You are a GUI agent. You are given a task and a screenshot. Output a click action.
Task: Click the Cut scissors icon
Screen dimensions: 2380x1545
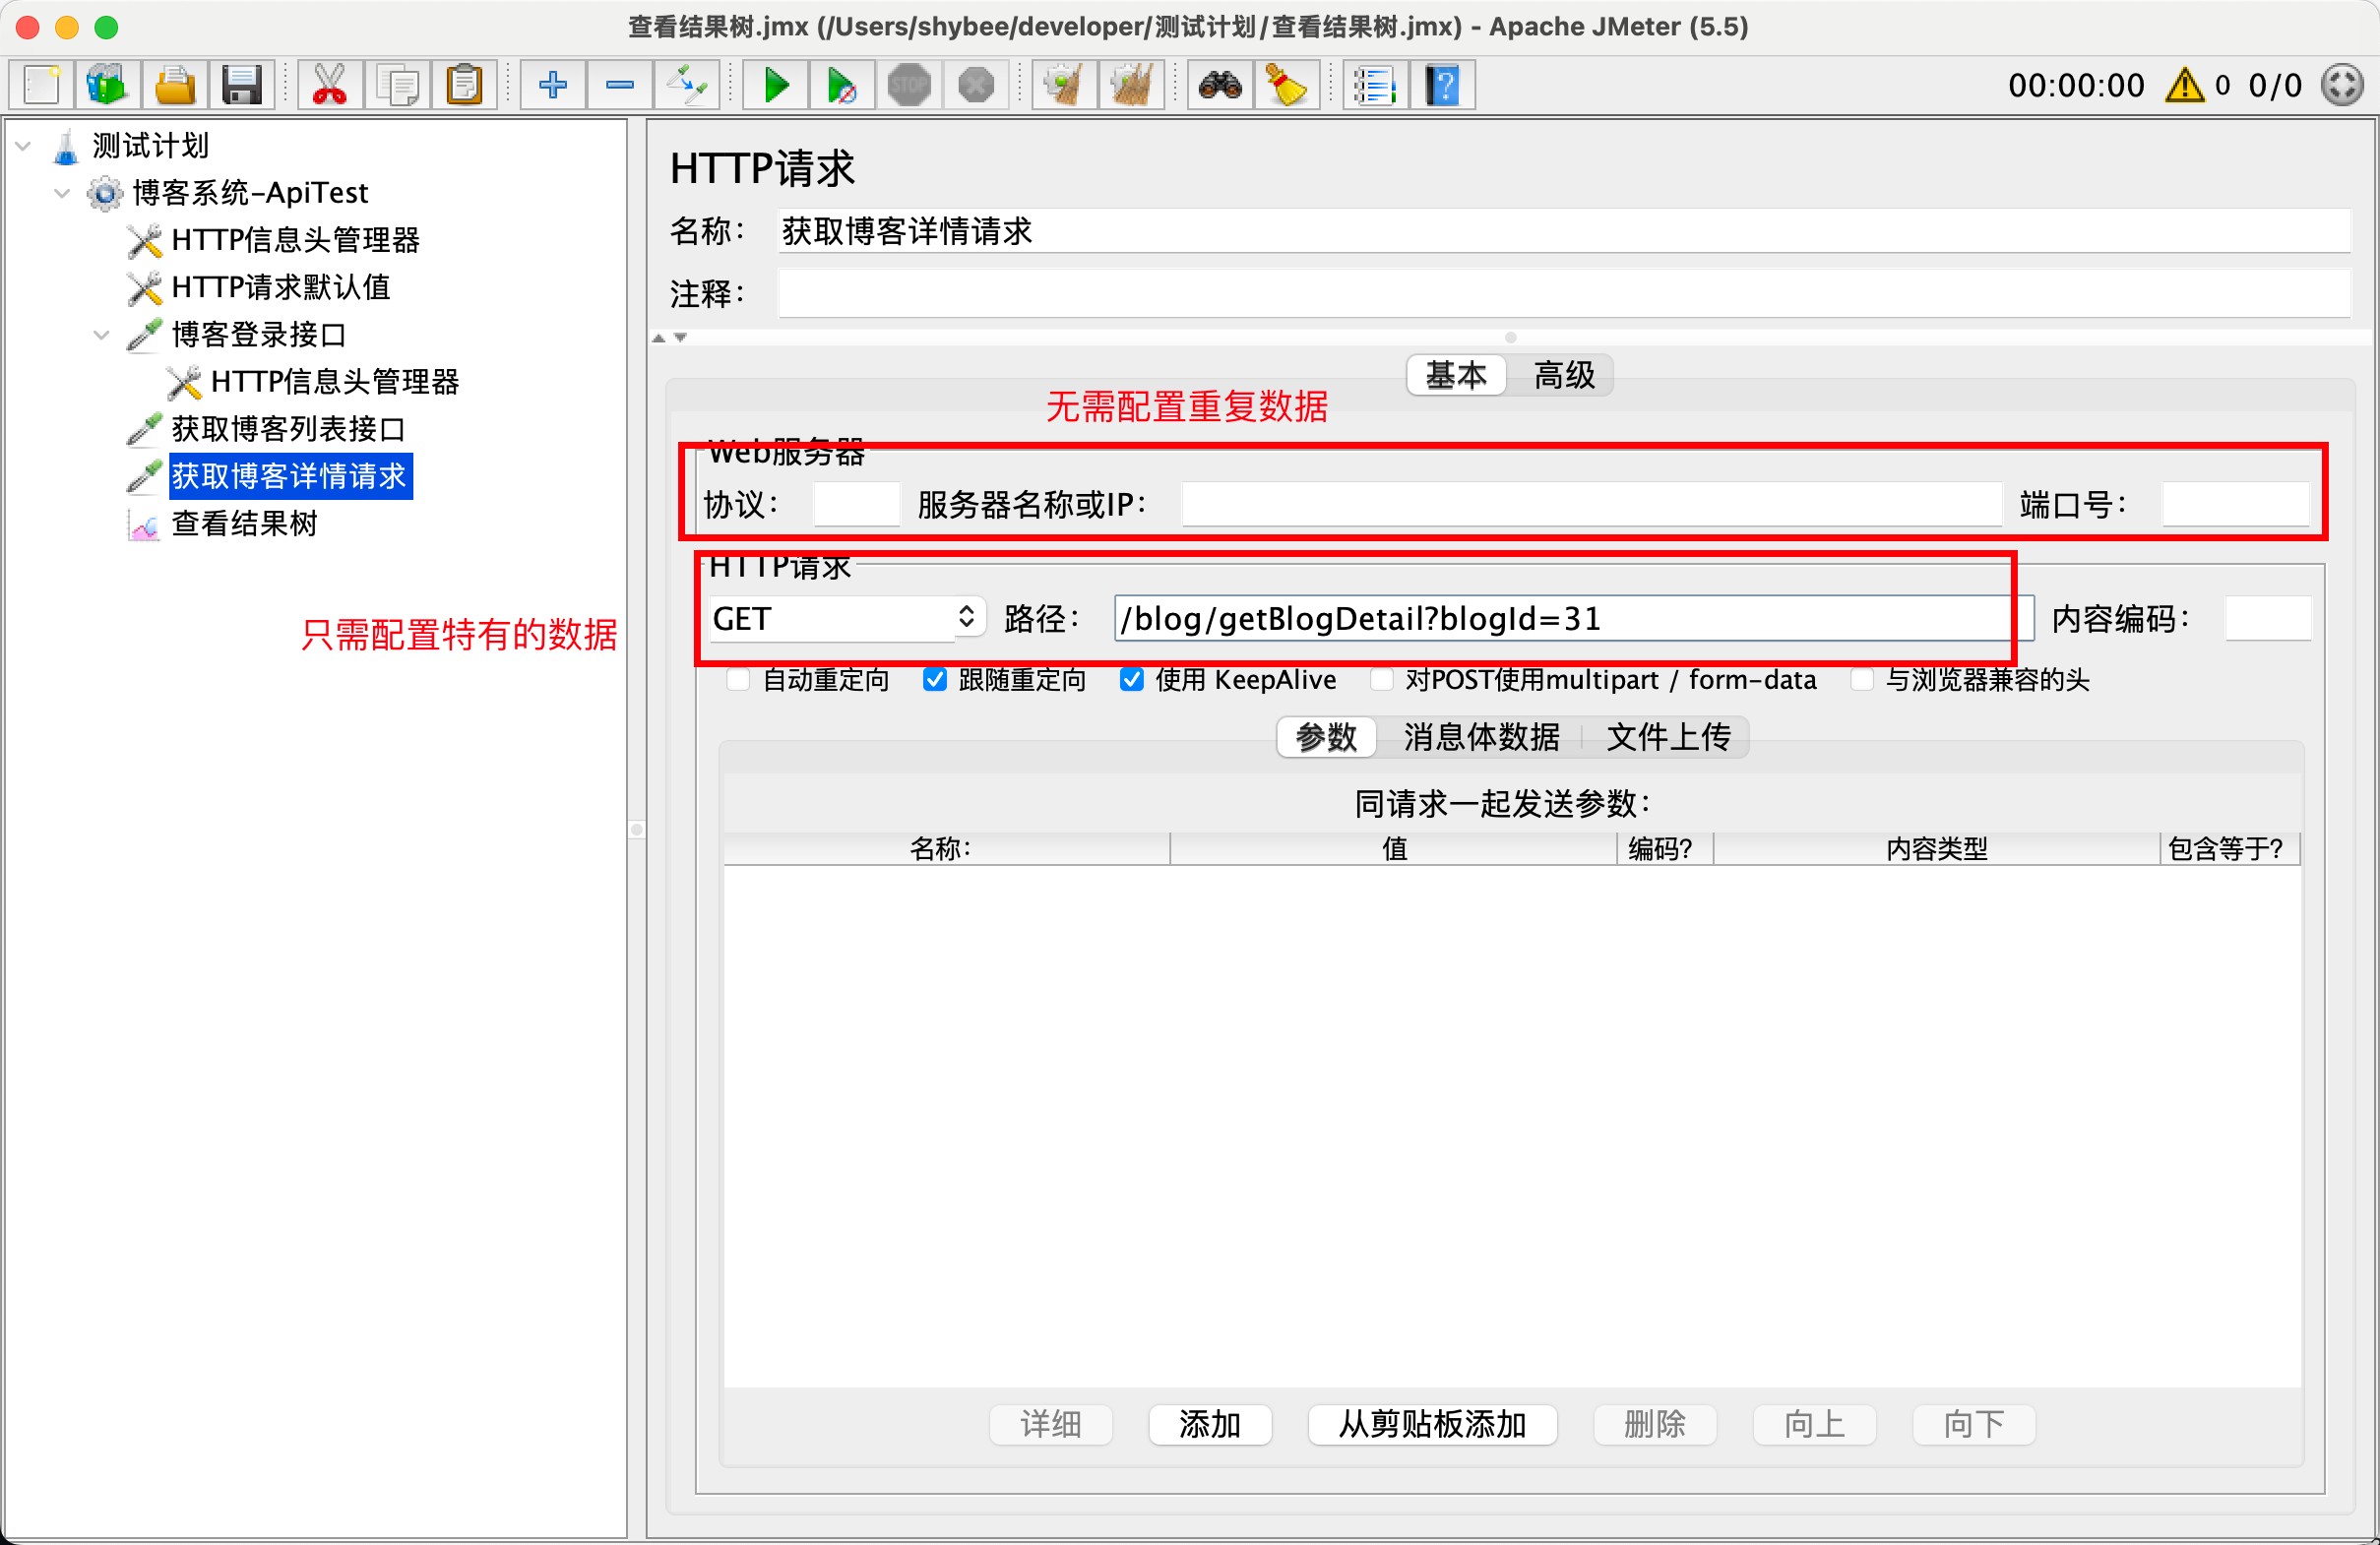click(329, 85)
